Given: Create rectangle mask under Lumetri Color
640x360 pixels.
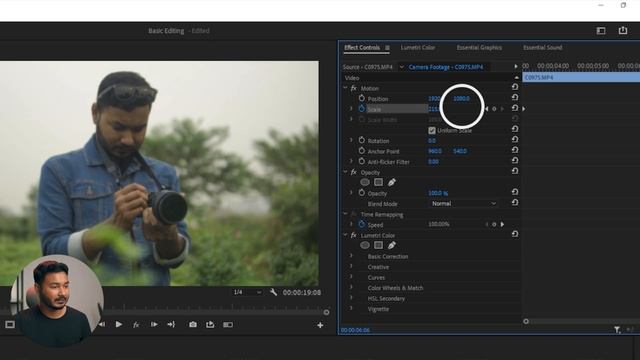Looking at the screenshot, I should [x=378, y=245].
